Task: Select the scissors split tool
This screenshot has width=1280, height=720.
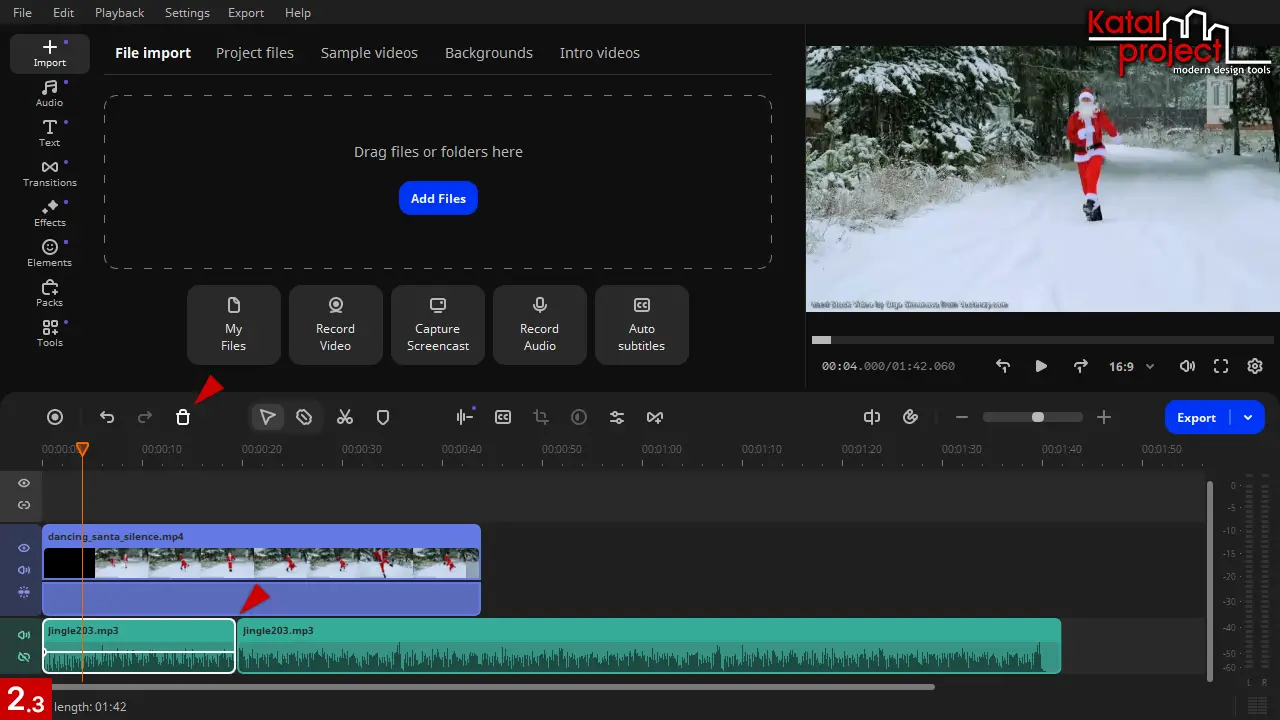Action: (345, 417)
